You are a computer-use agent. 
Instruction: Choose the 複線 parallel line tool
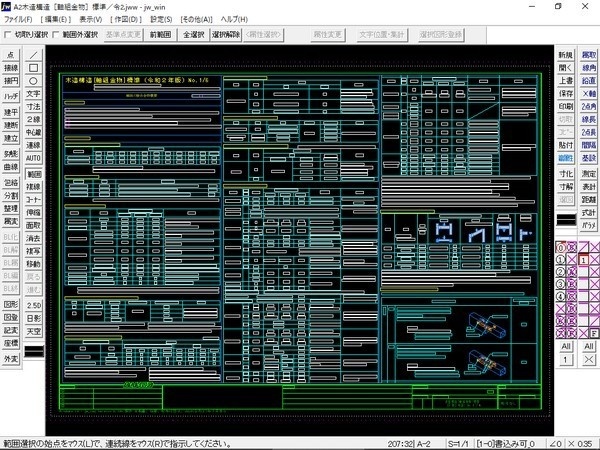pos(33,187)
